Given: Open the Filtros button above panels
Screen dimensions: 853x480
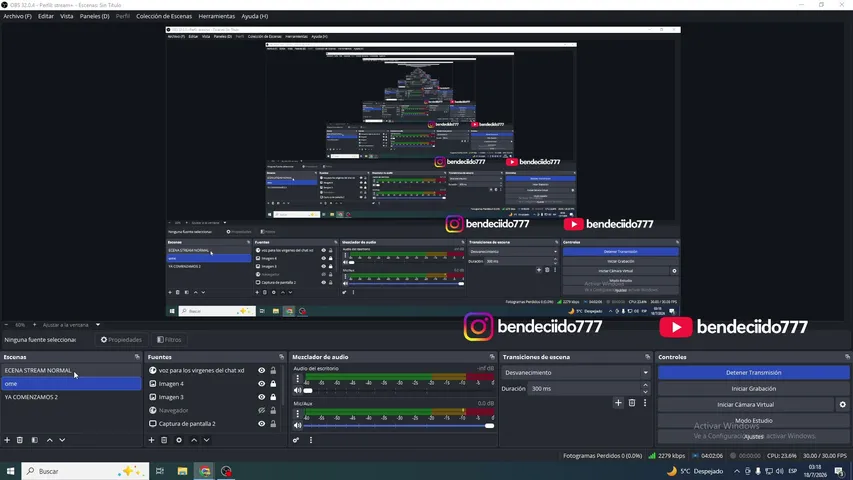Looking at the screenshot, I should pos(169,340).
